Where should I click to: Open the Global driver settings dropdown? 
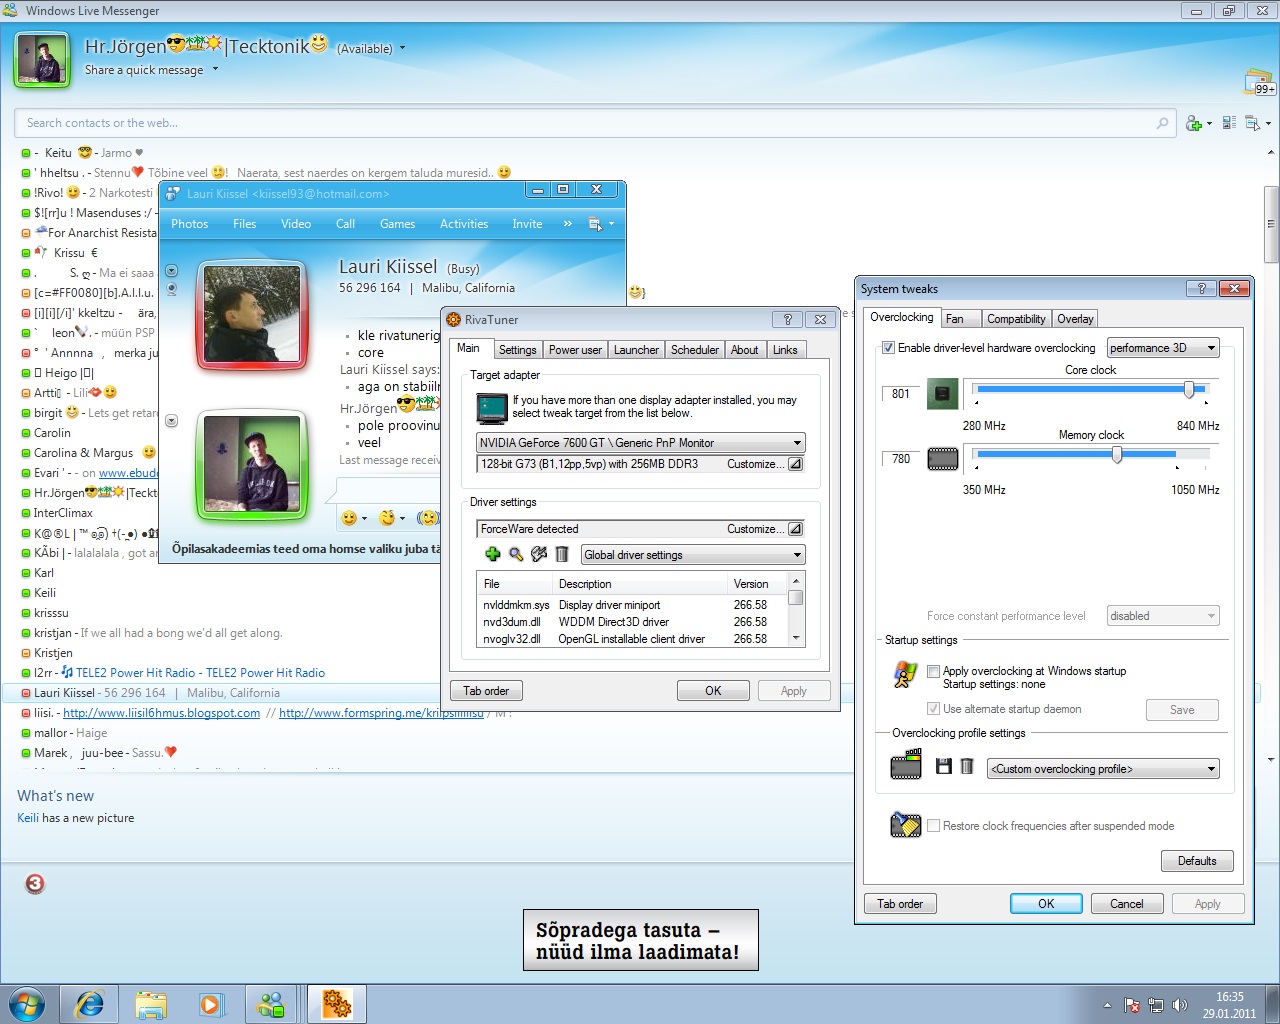coord(693,555)
